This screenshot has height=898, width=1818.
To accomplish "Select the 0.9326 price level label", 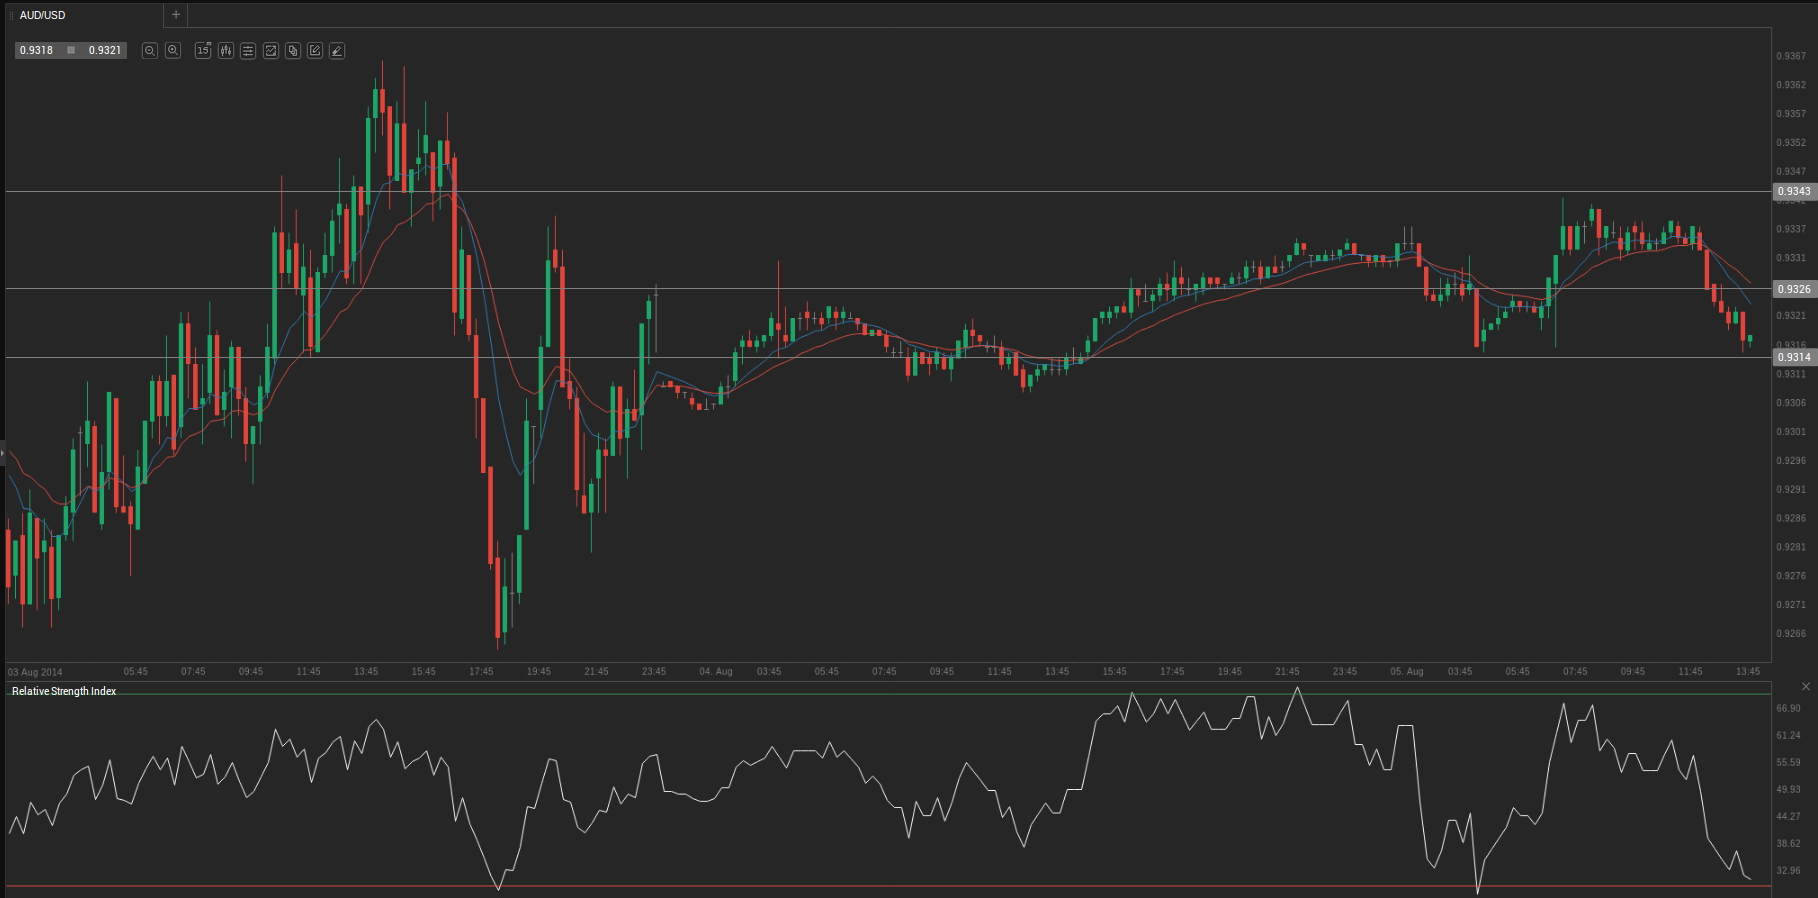I will [1794, 289].
